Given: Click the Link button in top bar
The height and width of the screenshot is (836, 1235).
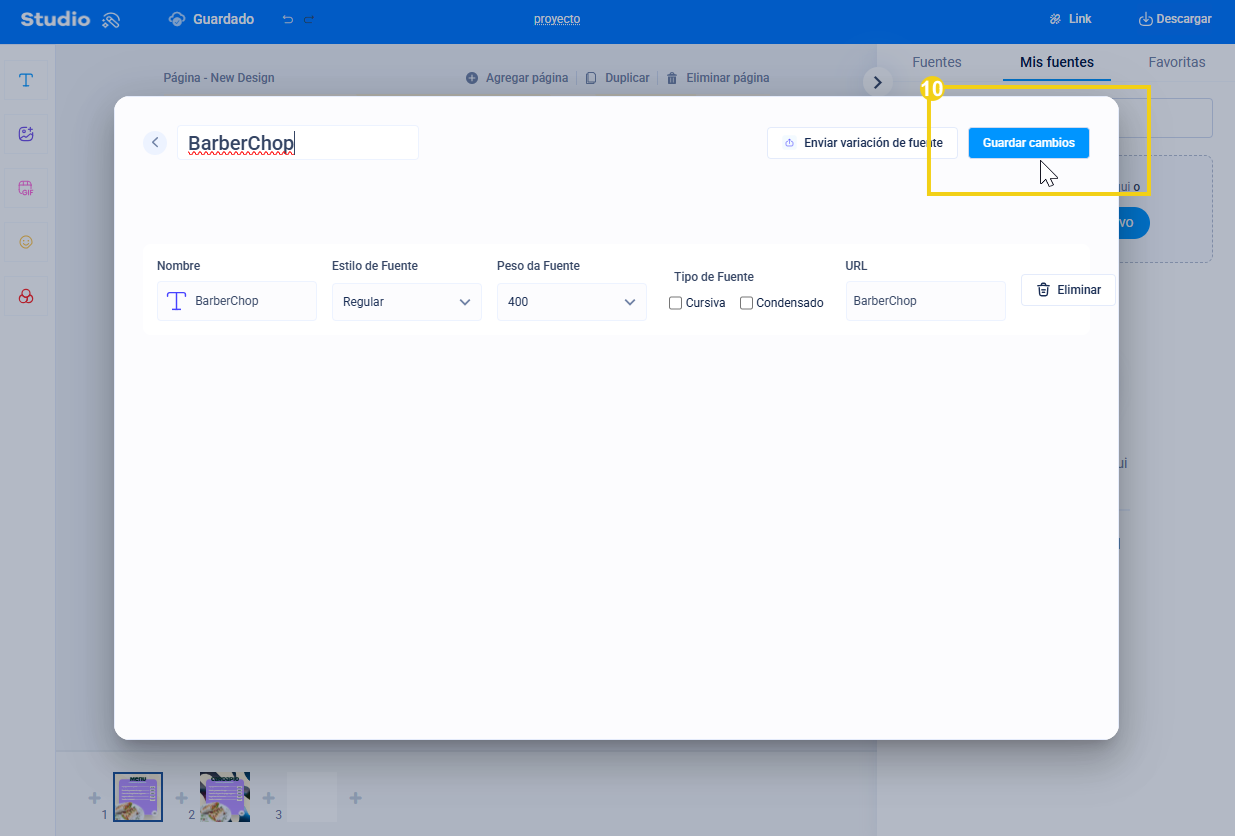Looking at the screenshot, I should pyautogui.click(x=1070, y=19).
